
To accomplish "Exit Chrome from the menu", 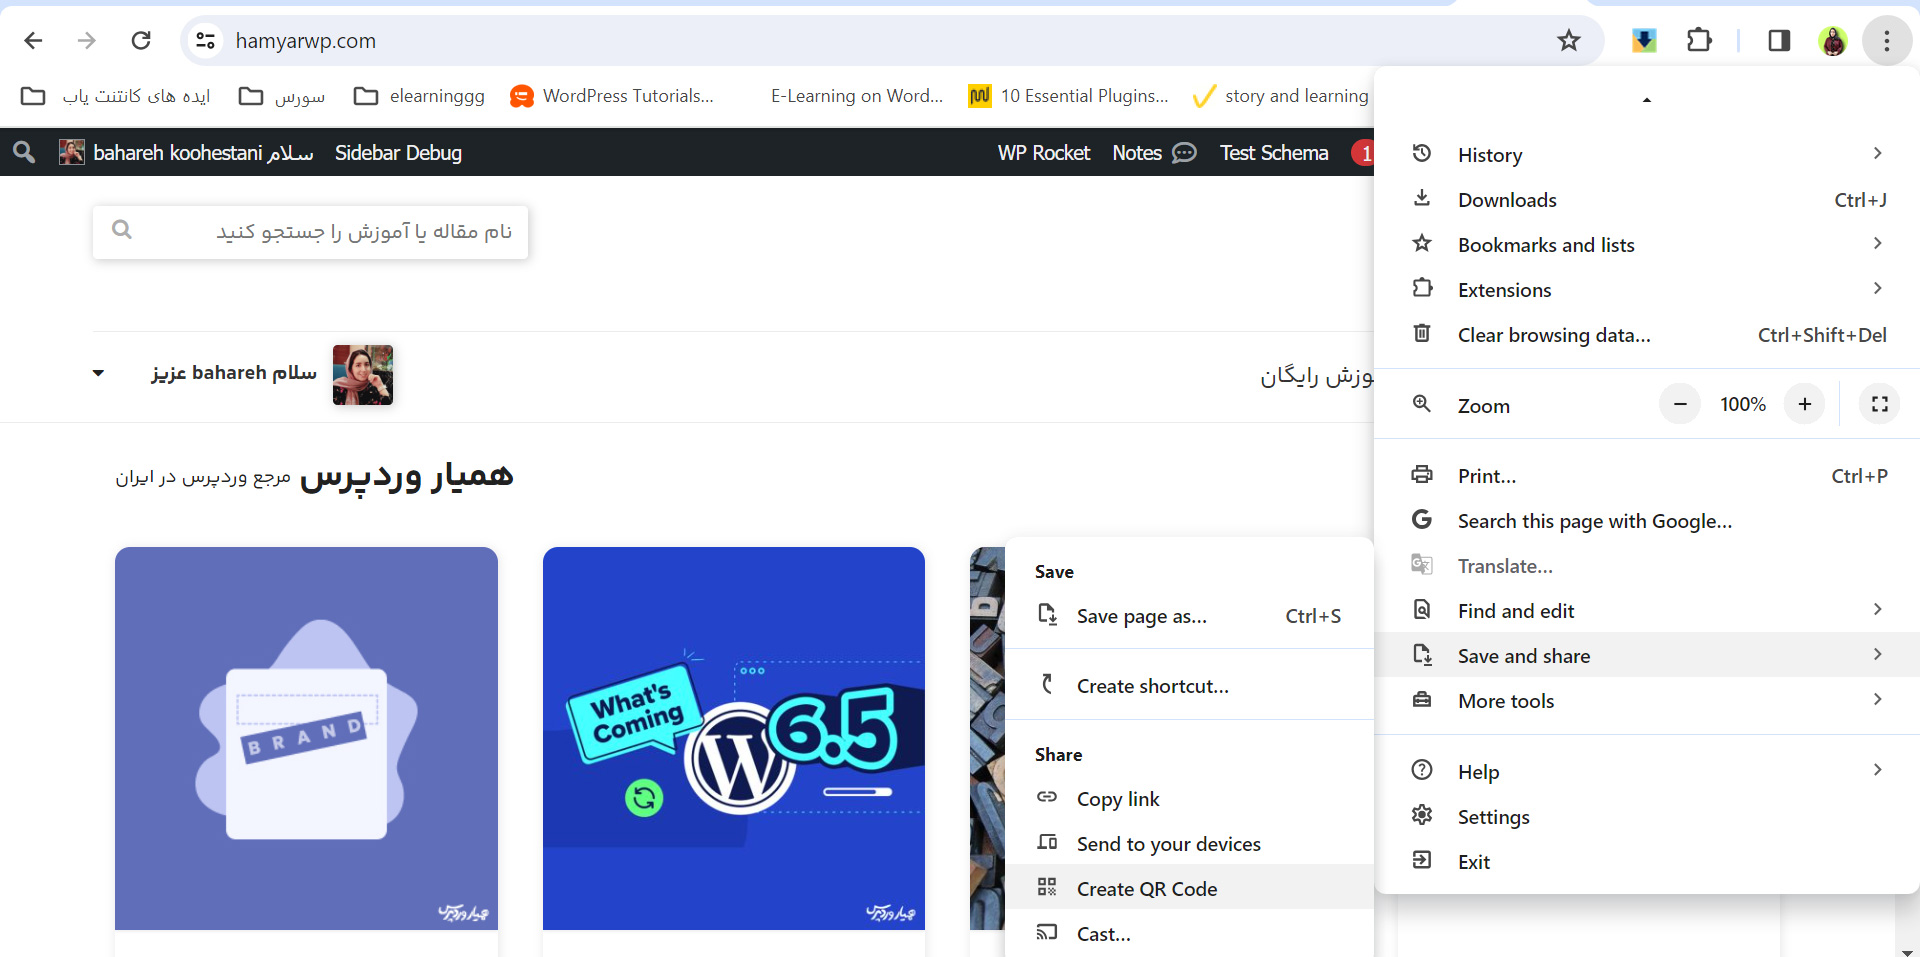I will pos(1647,861).
